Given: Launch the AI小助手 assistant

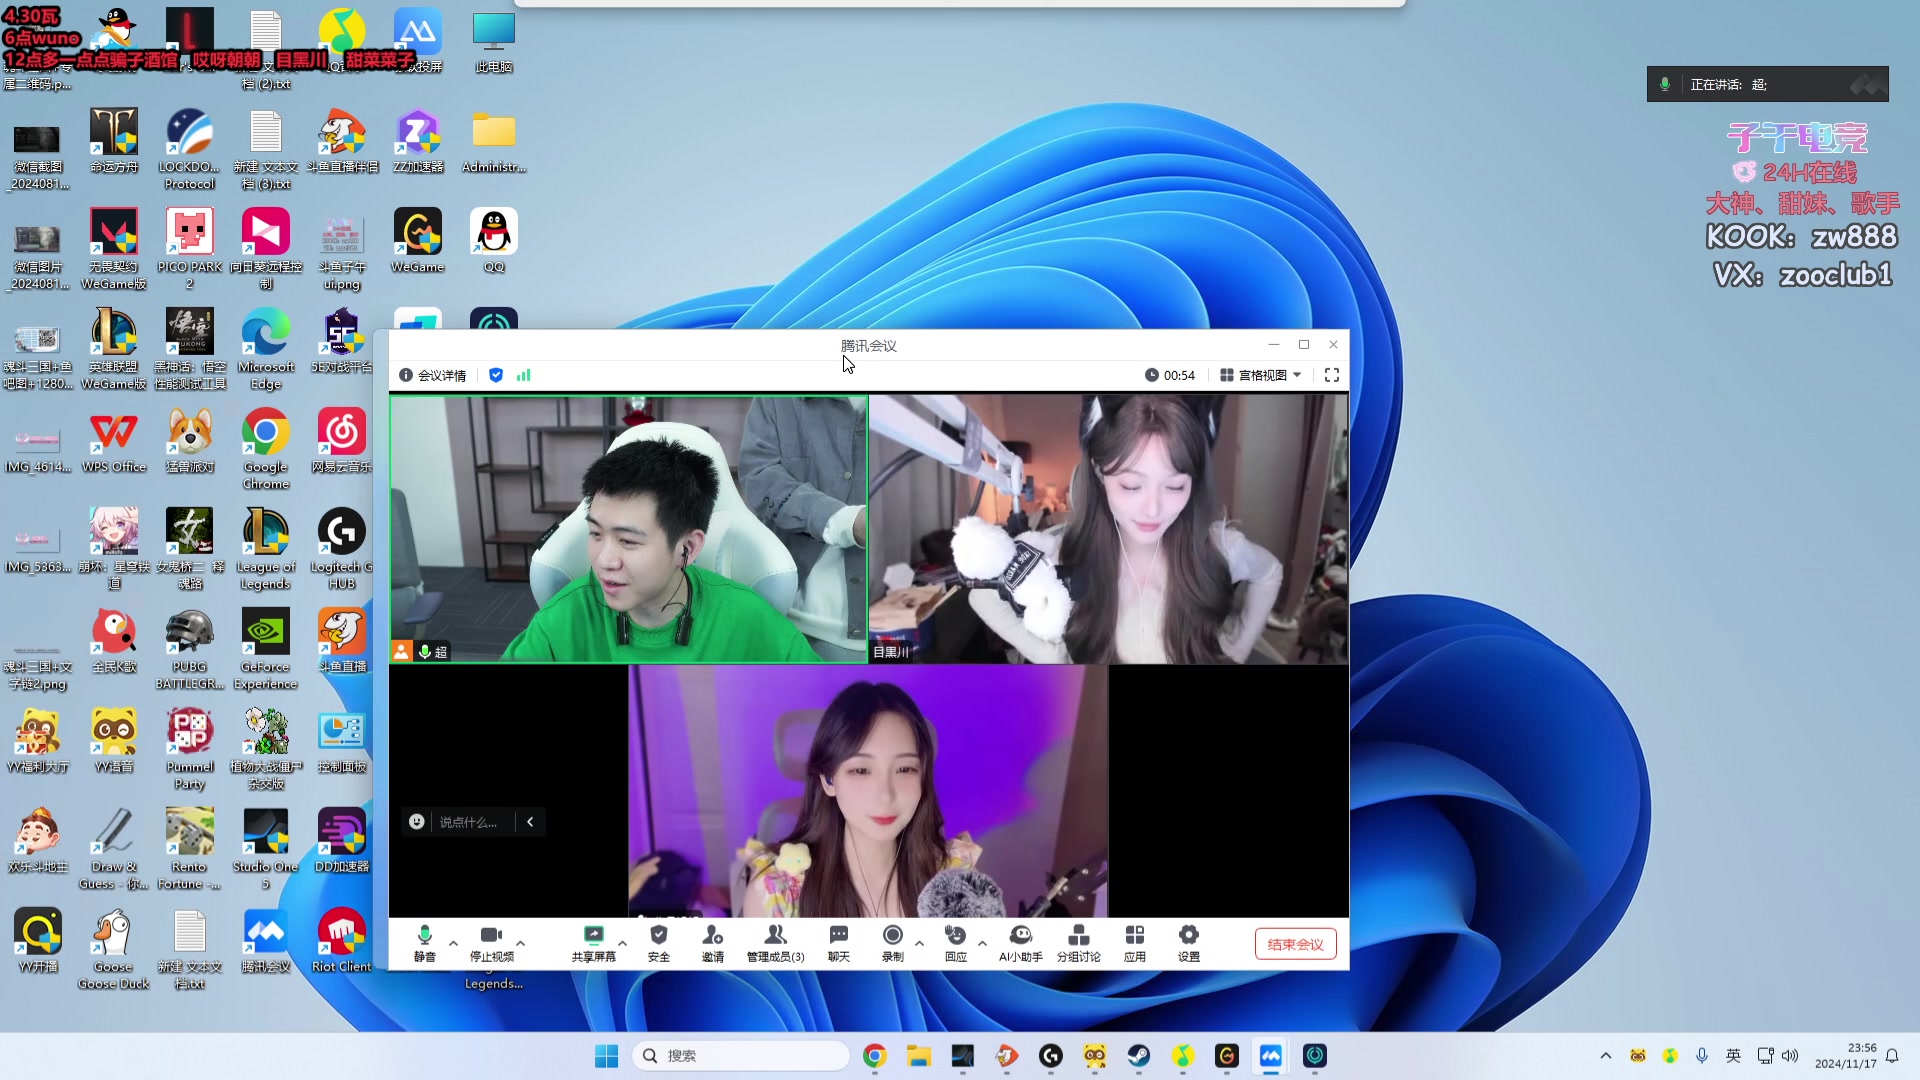Looking at the screenshot, I should (1020, 943).
